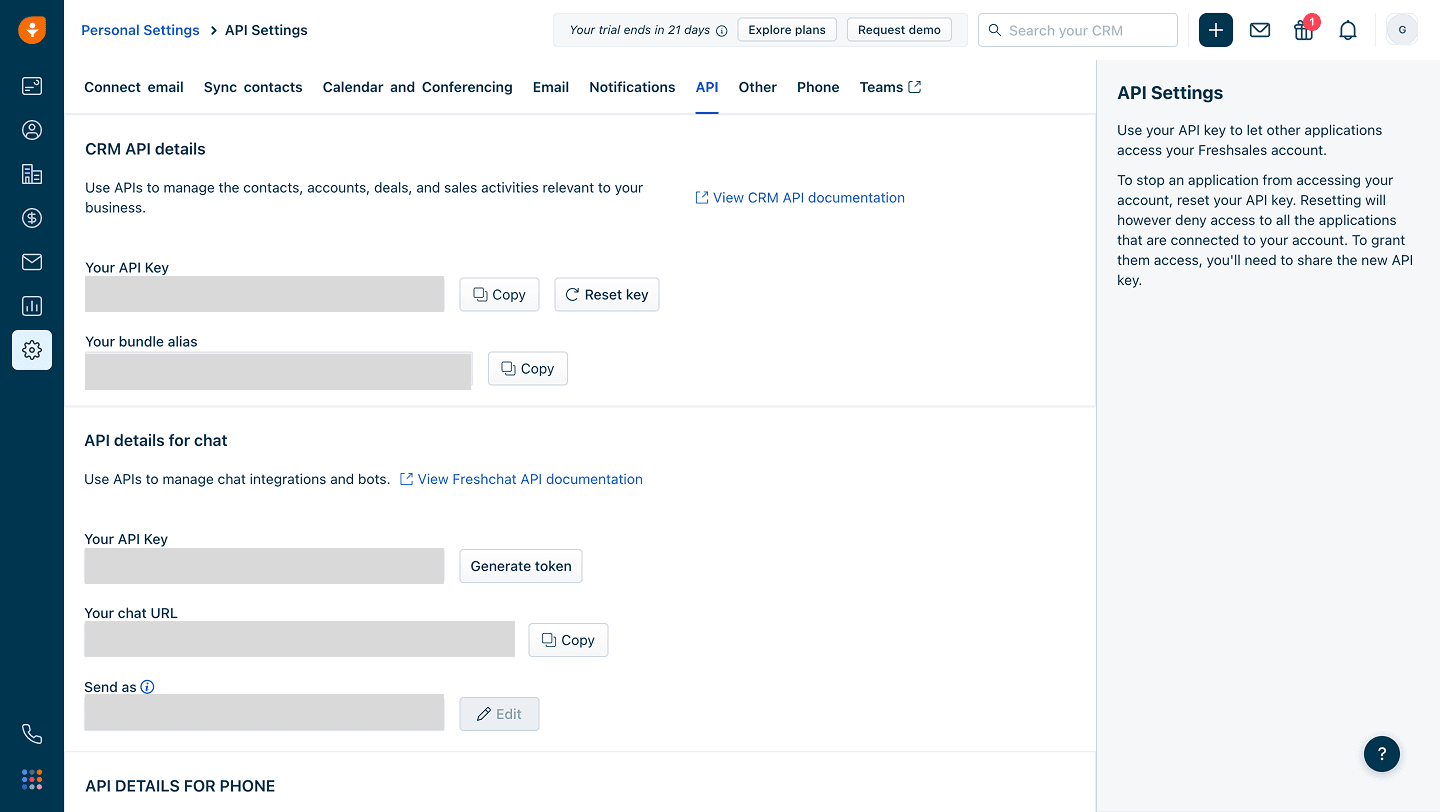Open the phone dialer icon in sidebar
The image size is (1440, 812).
point(32,734)
